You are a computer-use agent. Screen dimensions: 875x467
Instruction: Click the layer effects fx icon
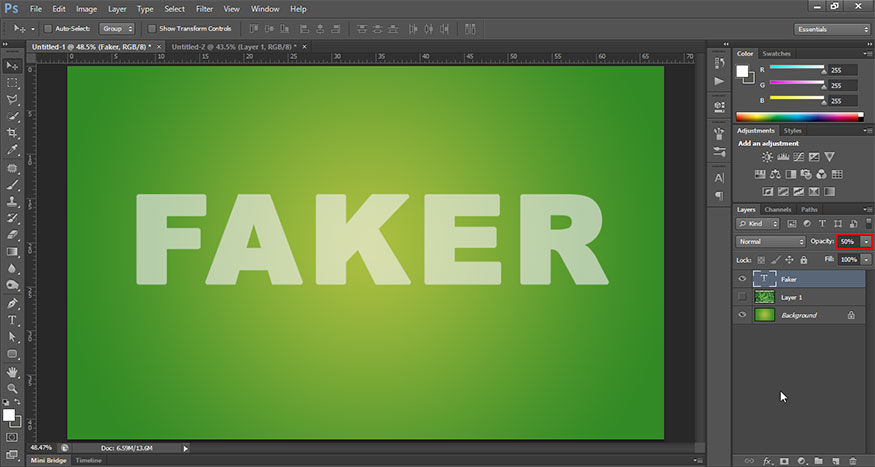pyautogui.click(x=767, y=461)
